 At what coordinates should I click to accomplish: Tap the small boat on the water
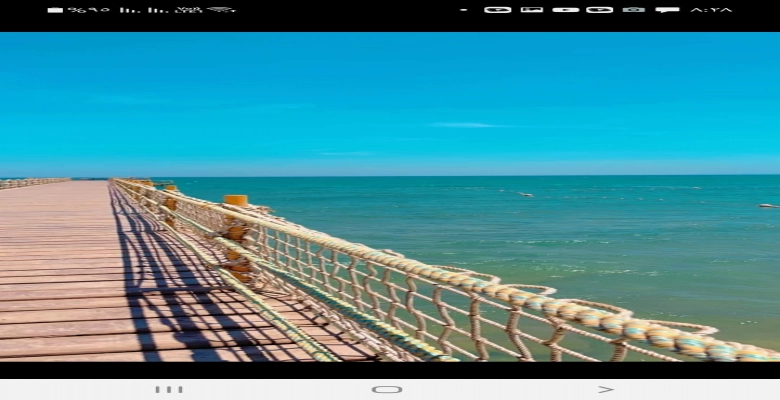click(525, 194)
